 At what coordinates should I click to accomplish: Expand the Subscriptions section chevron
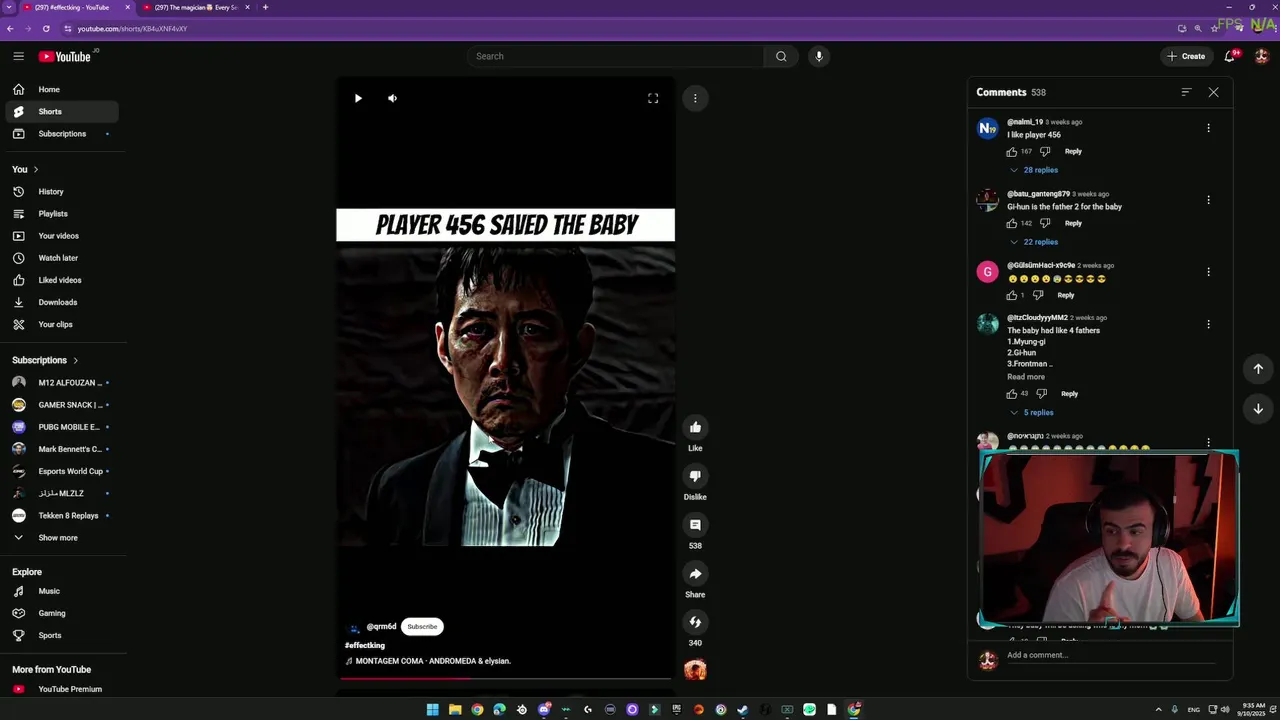pos(75,360)
